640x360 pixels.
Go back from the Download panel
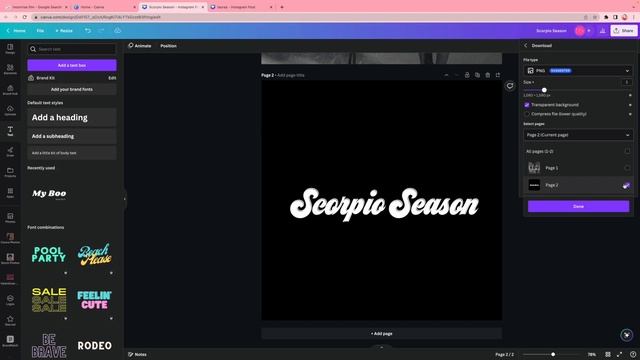pos(526,46)
